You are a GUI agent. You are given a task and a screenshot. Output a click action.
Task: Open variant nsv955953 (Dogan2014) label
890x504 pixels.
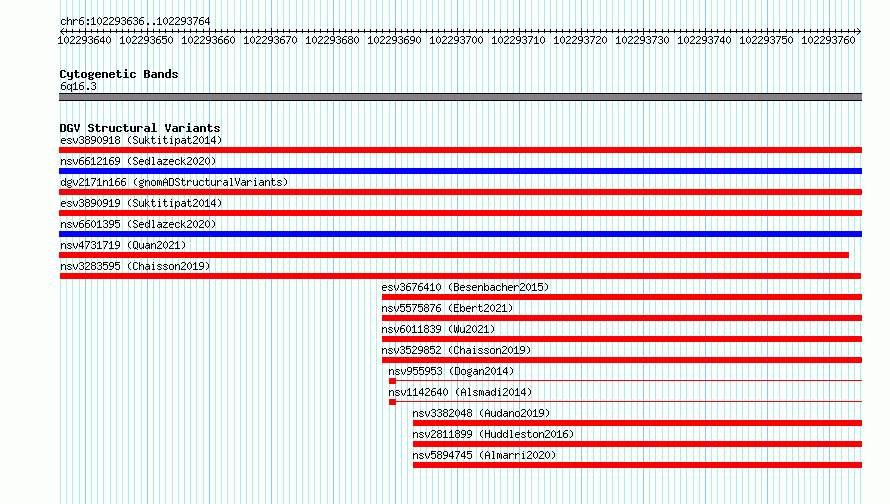coord(451,371)
